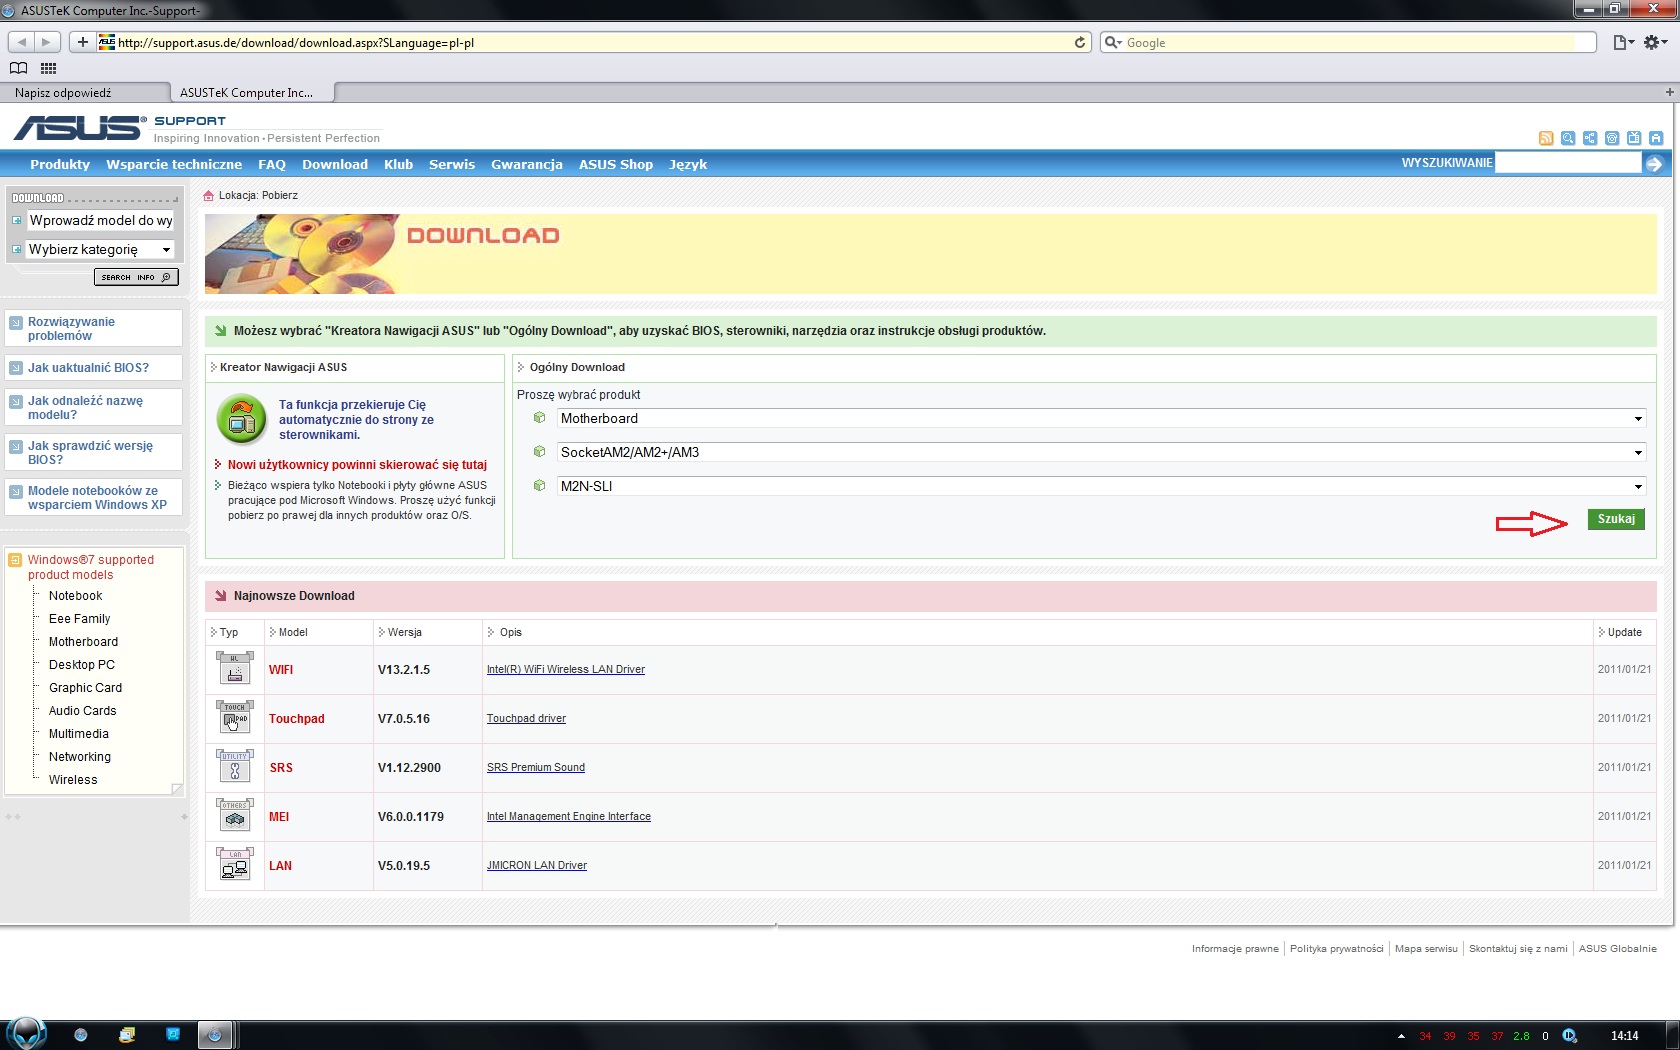Click Safari back arrow button

(22, 42)
